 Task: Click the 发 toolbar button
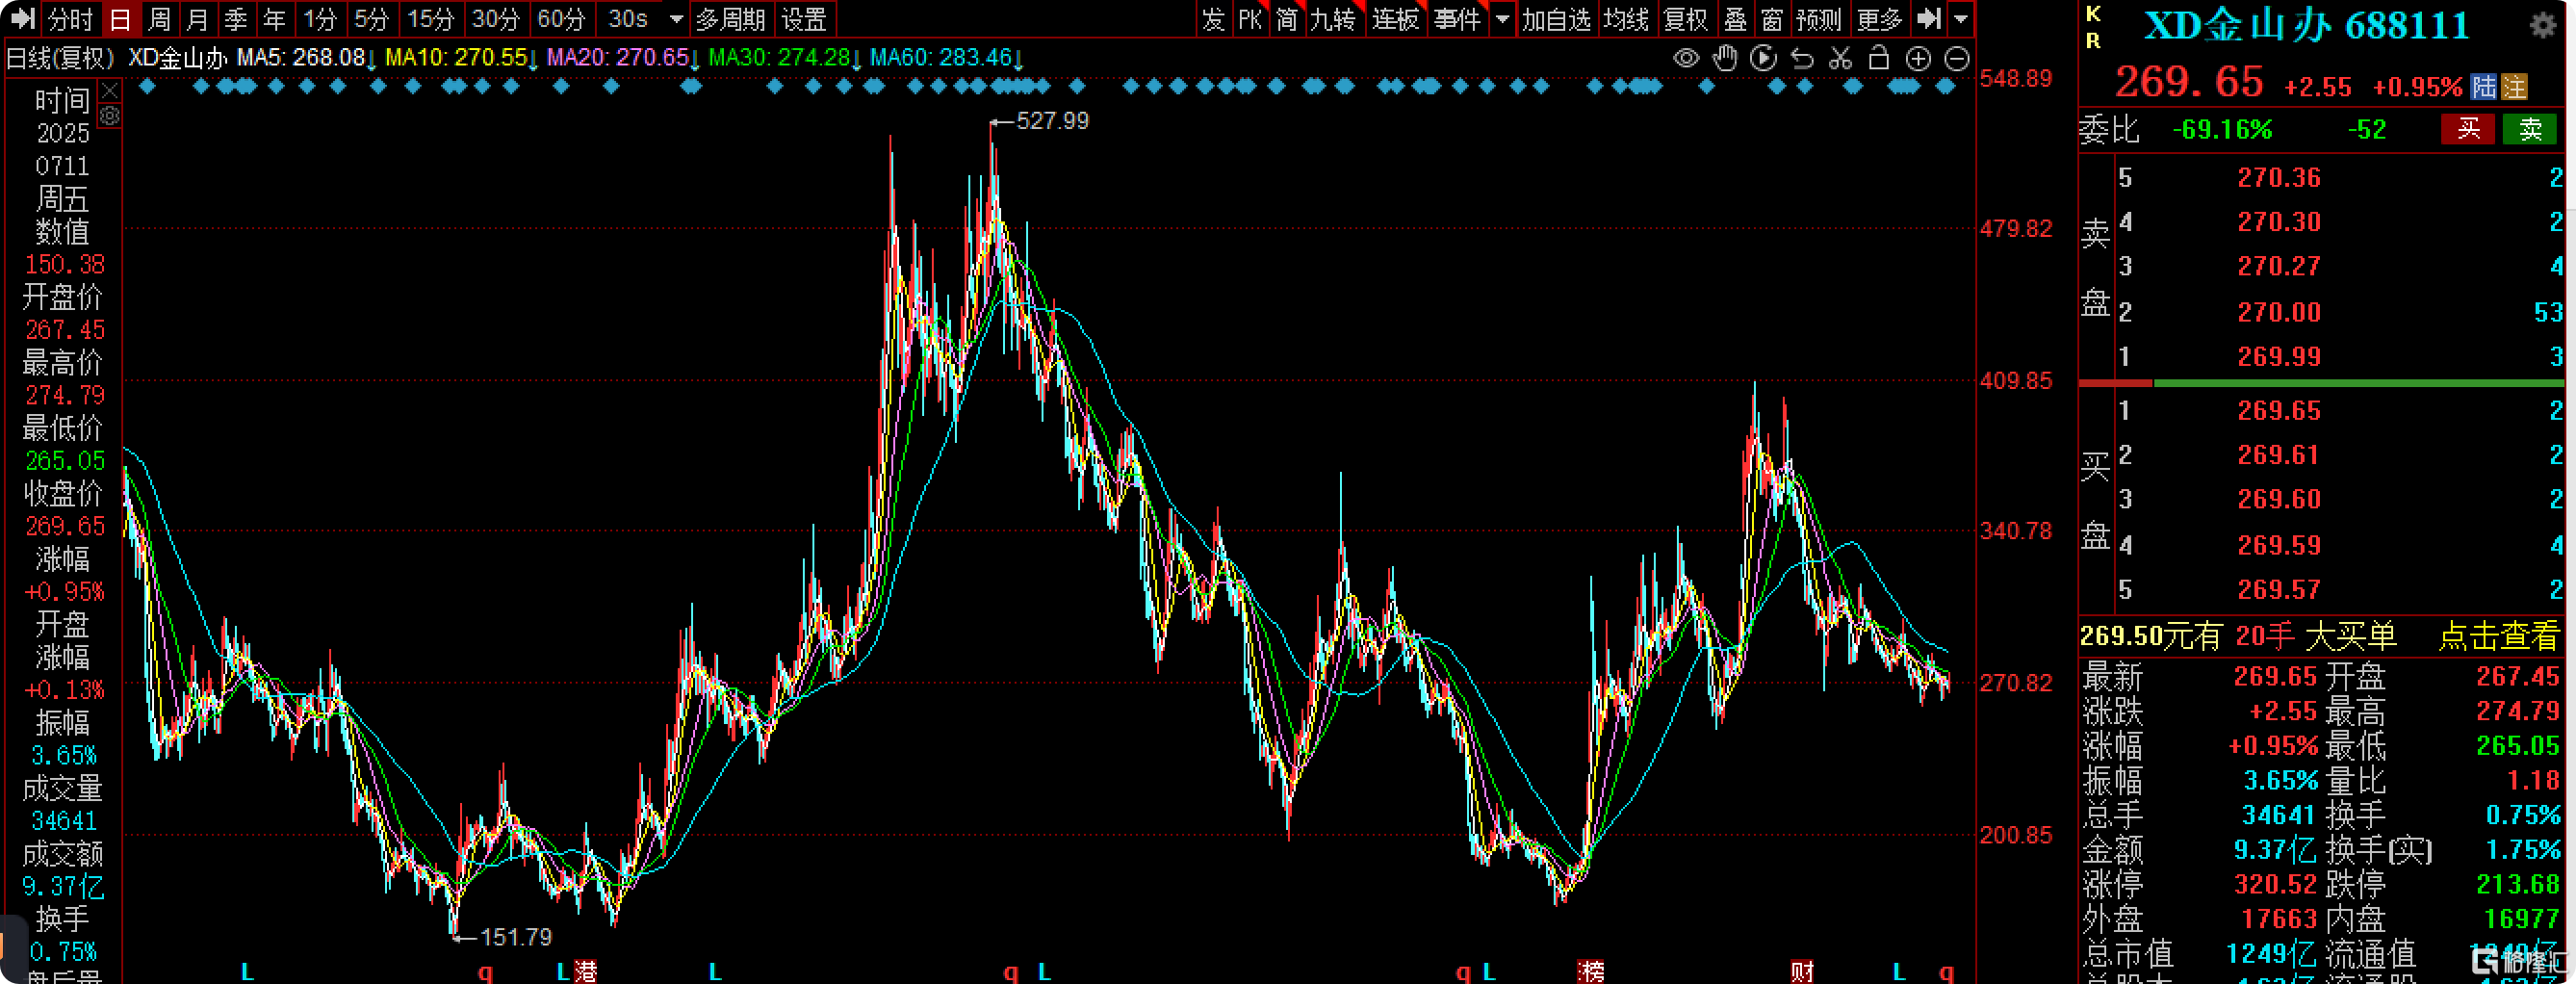tap(1213, 18)
